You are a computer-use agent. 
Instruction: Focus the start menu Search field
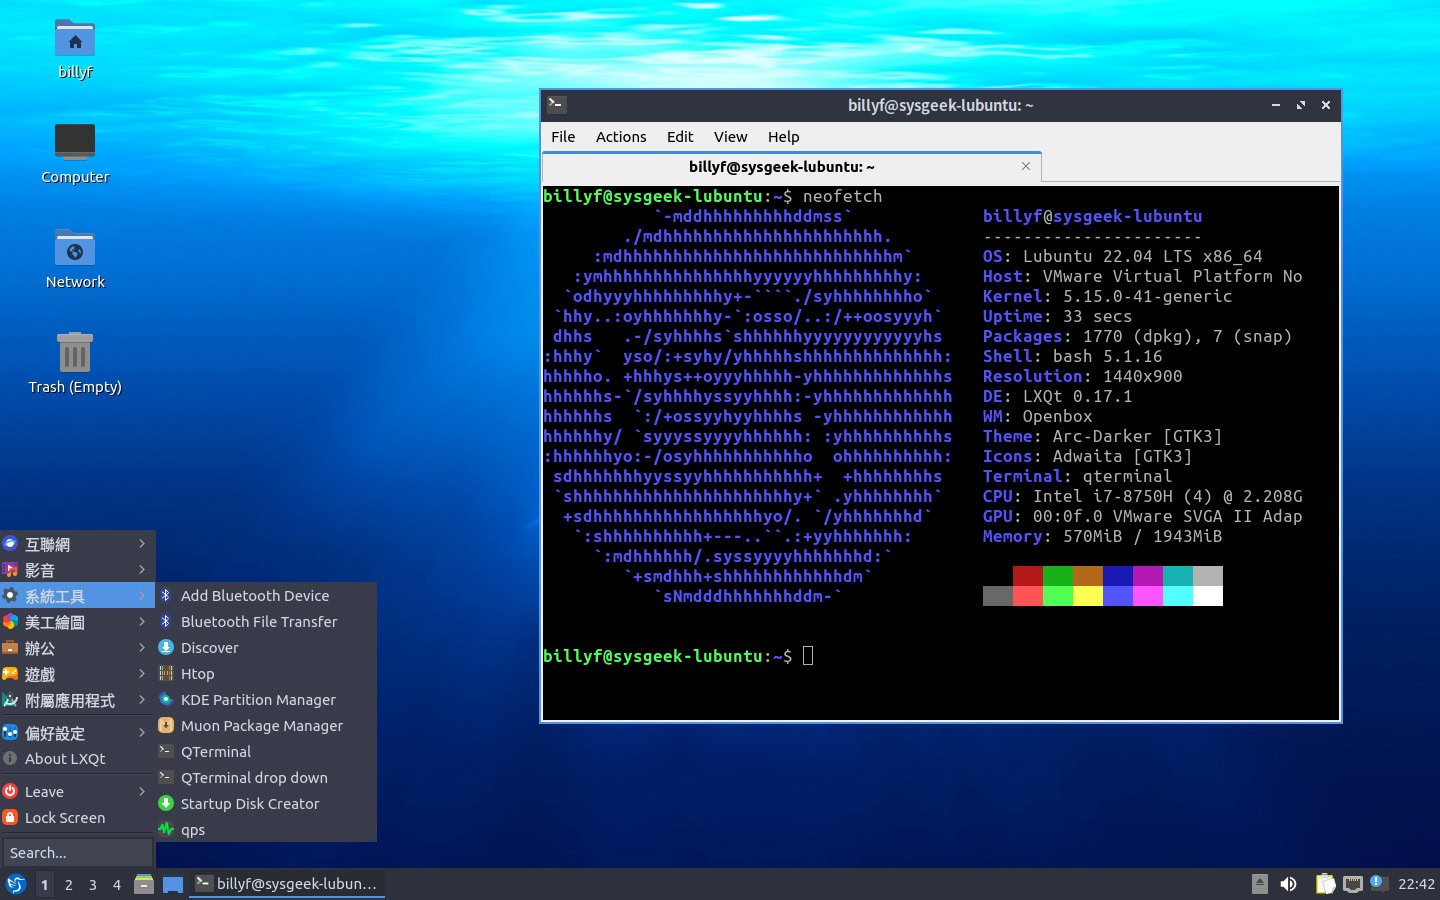coord(77,852)
